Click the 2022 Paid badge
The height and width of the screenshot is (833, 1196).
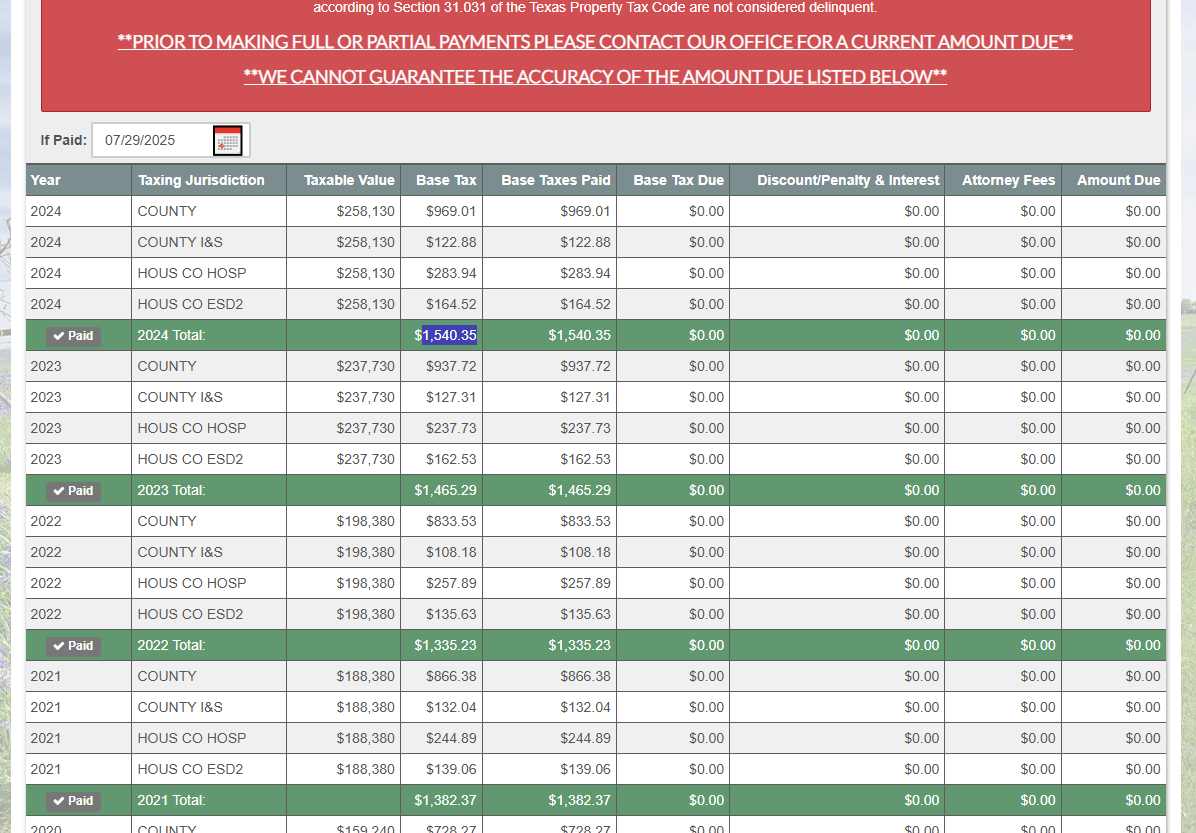[x=73, y=646]
